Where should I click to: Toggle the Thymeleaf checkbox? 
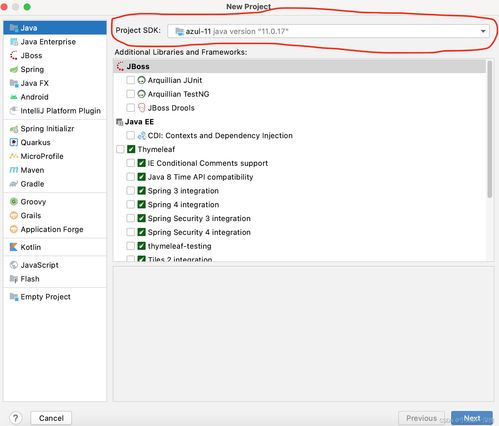[120, 149]
